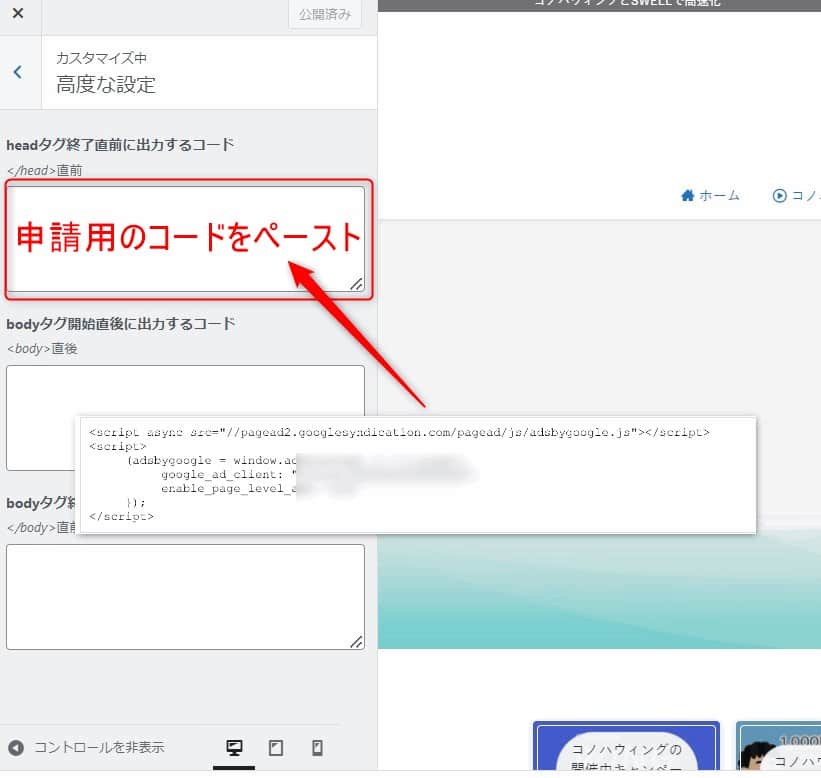Close the customizer with the X icon
This screenshot has height=778, width=821.
(x=18, y=13)
